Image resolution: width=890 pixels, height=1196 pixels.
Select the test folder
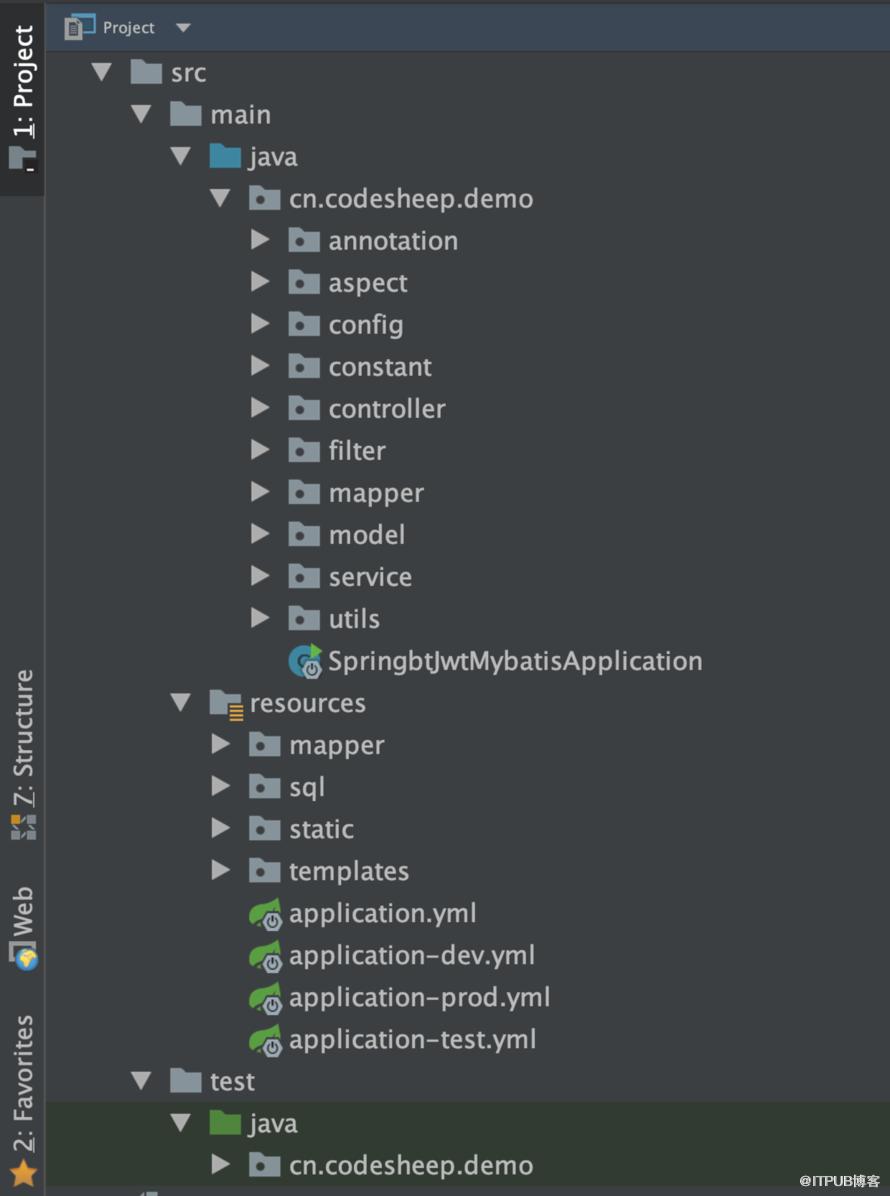point(232,1081)
